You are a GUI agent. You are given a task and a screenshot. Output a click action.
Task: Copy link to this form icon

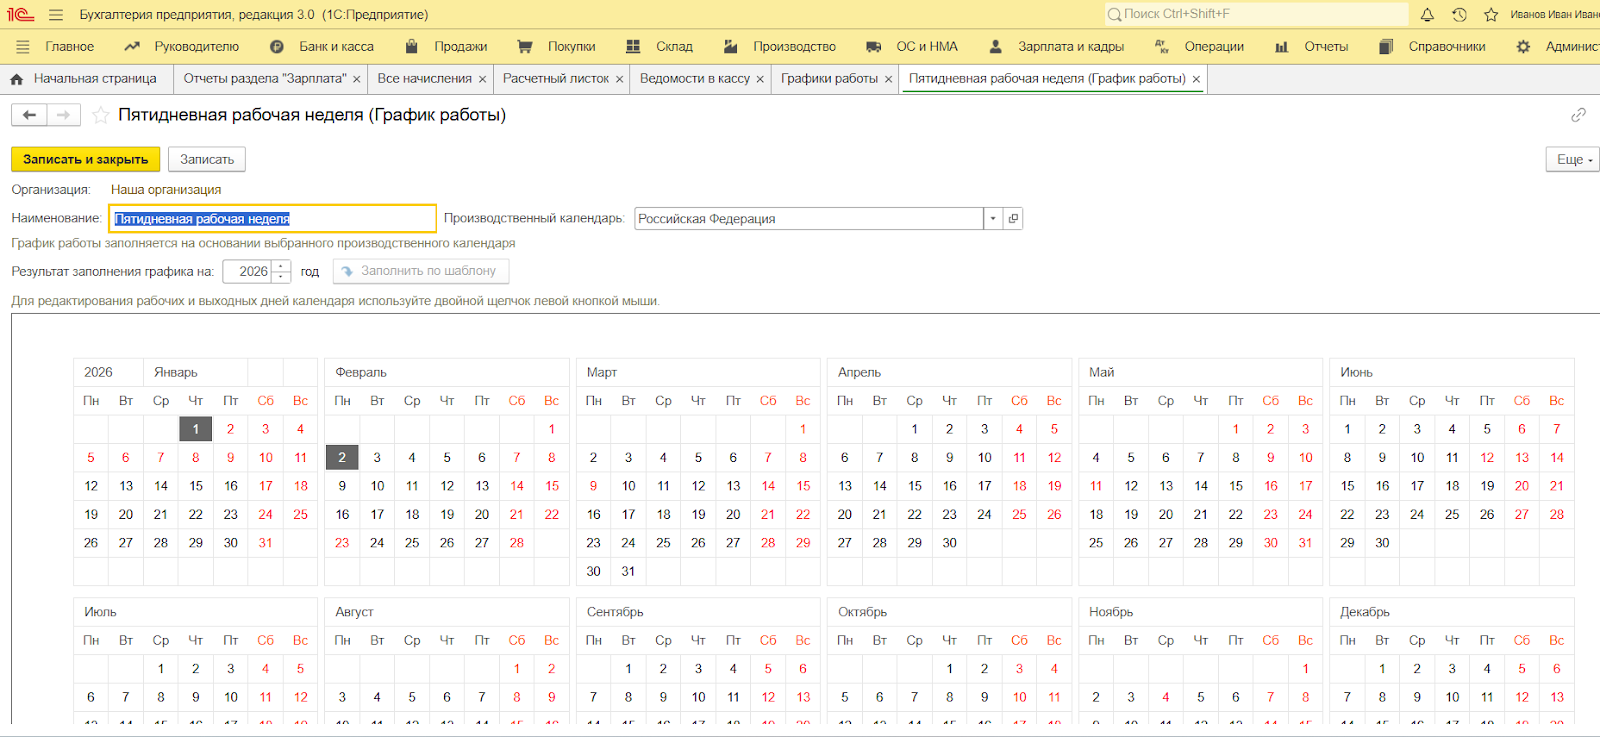coord(1578,115)
